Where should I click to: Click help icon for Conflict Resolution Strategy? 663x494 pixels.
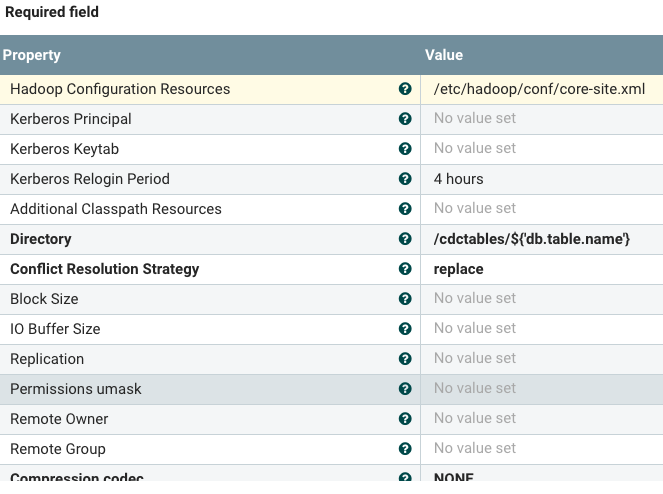(405, 269)
